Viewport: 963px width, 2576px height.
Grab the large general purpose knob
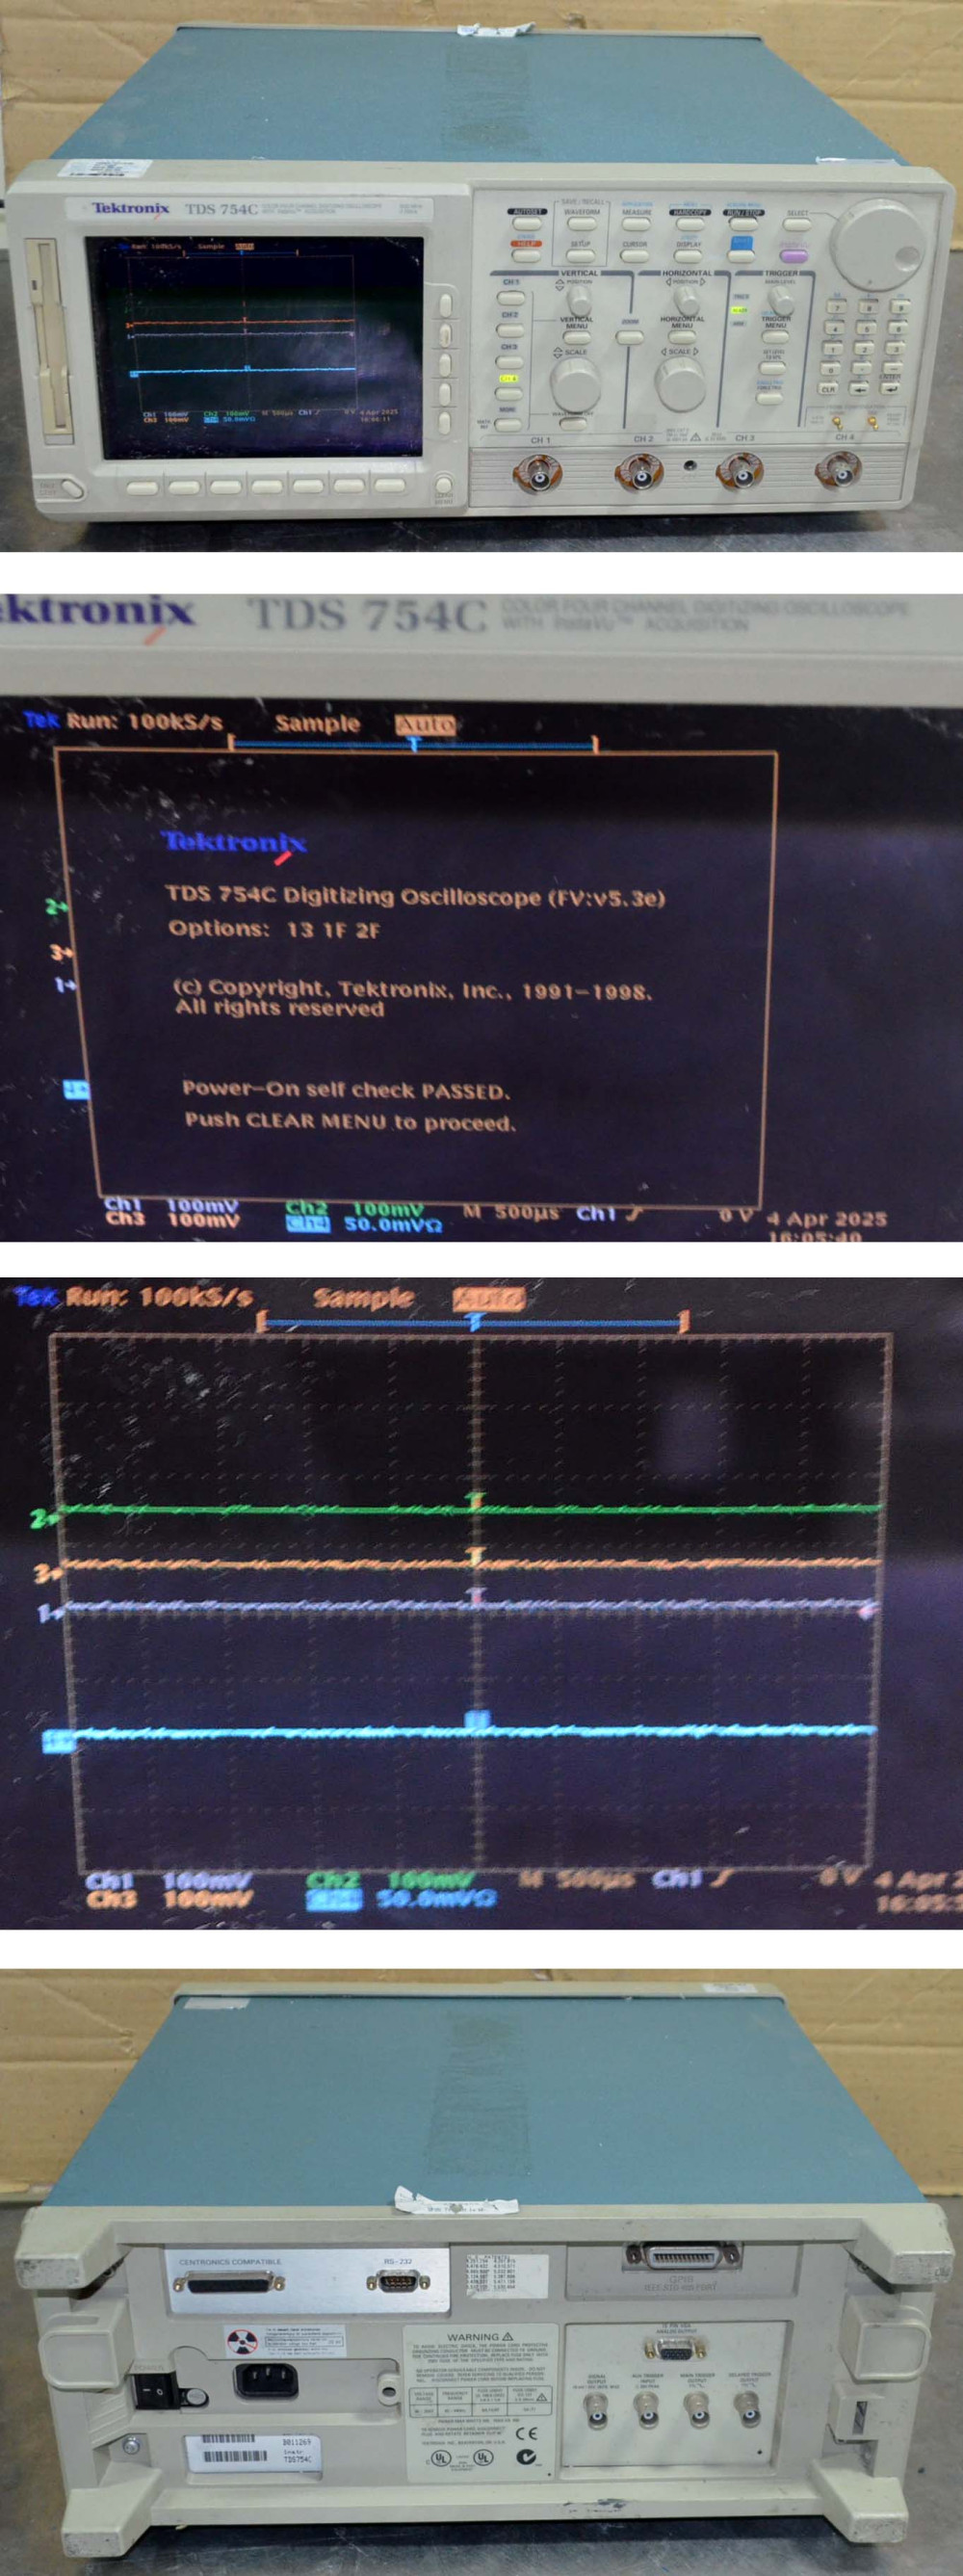879,245
